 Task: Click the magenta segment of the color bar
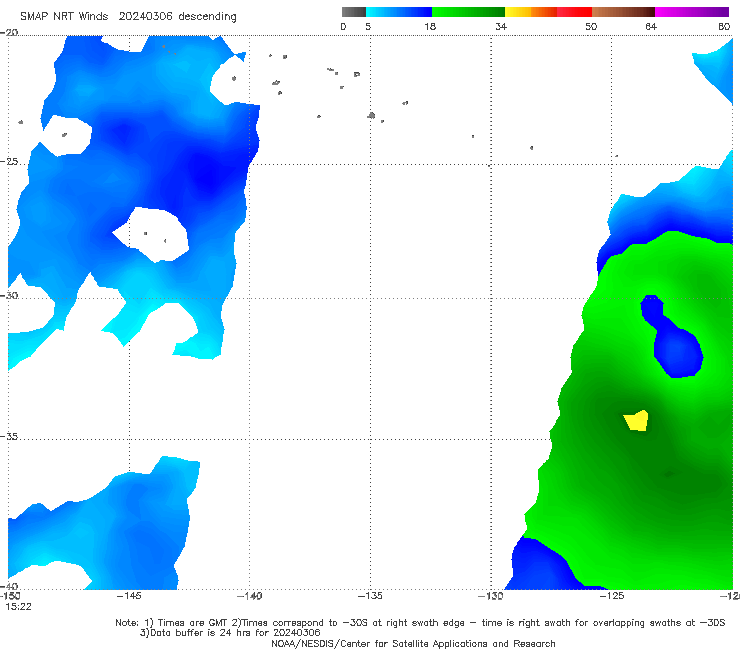tap(692, 12)
